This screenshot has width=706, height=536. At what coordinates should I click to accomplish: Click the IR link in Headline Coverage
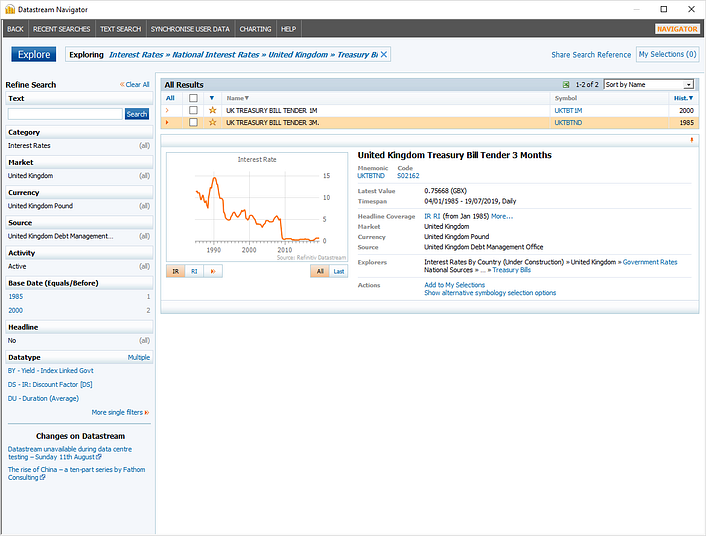[x=427, y=217]
